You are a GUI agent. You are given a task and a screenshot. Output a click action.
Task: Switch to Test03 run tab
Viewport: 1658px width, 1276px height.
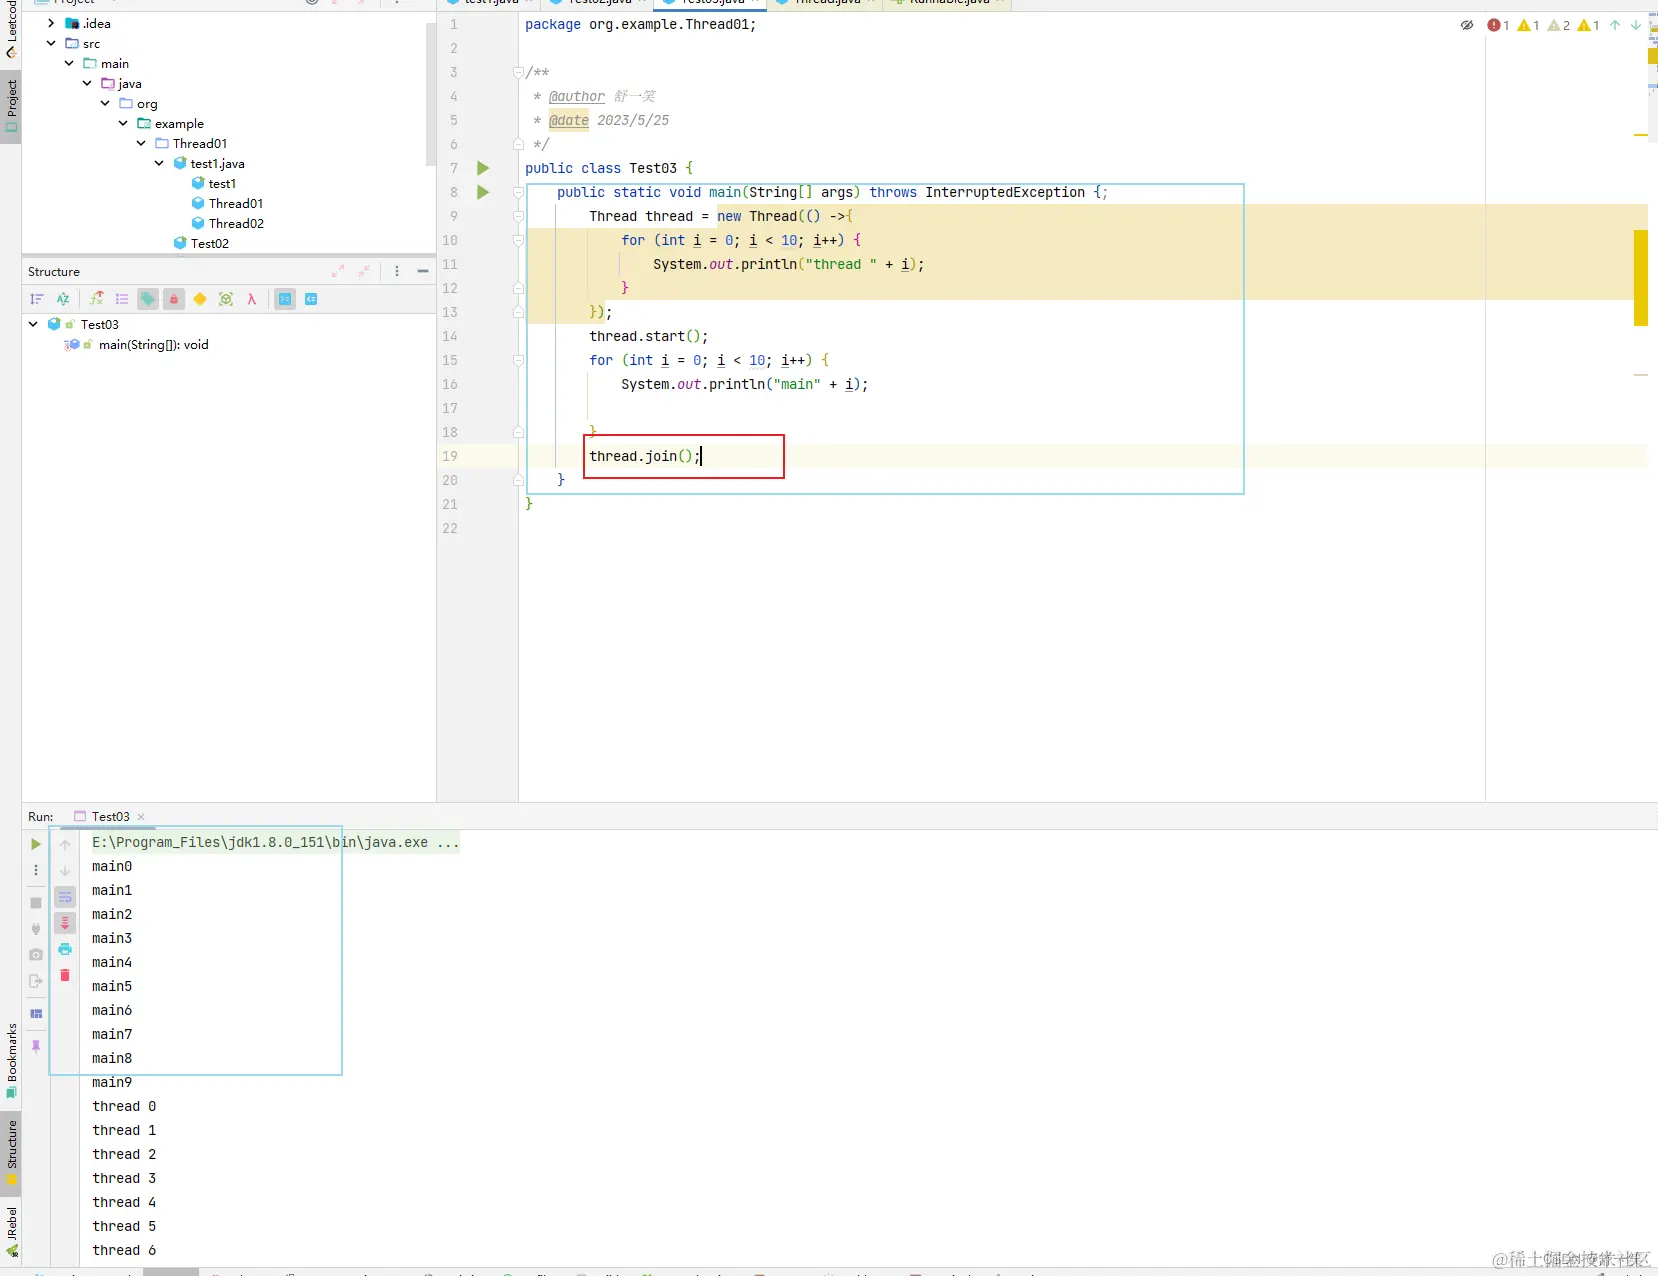coord(109,816)
